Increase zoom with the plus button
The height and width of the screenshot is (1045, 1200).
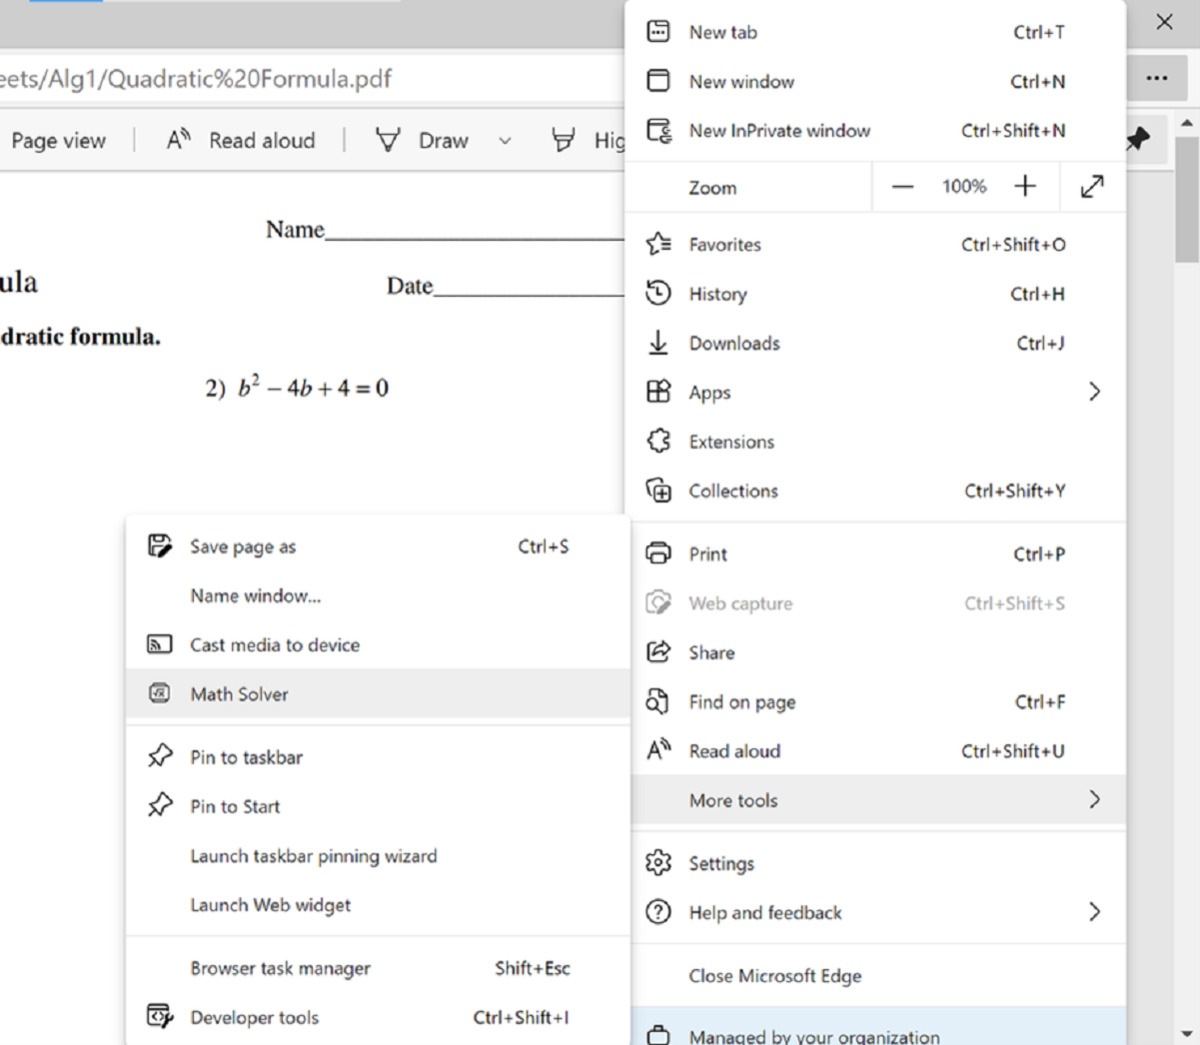coord(1025,186)
